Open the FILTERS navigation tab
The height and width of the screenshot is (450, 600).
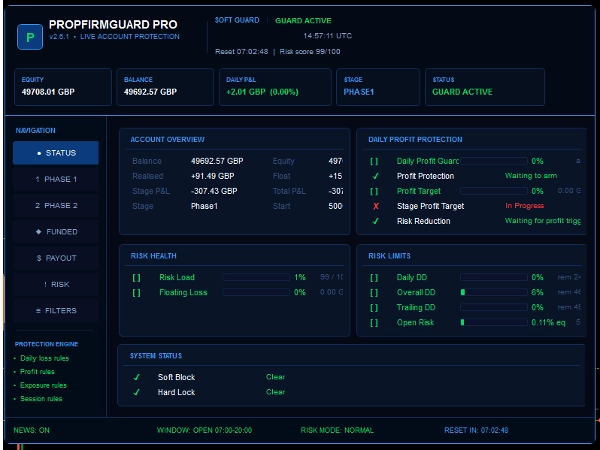(56, 310)
